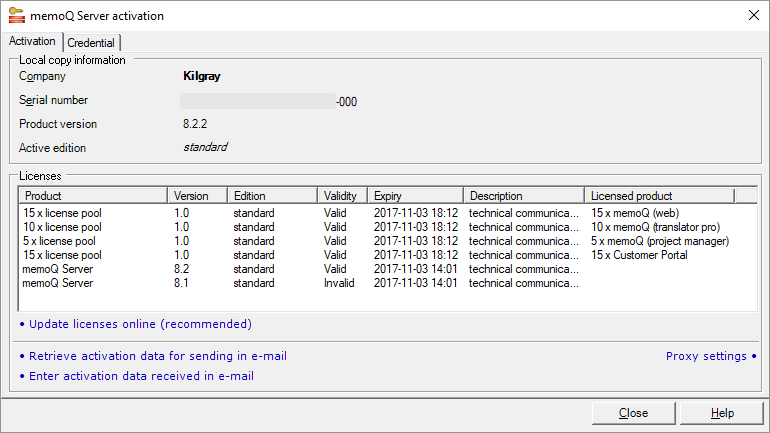The width and height of the screenshot is (770, 433).
Task: Click the Version column header
Action: click(x=197, y=196)
